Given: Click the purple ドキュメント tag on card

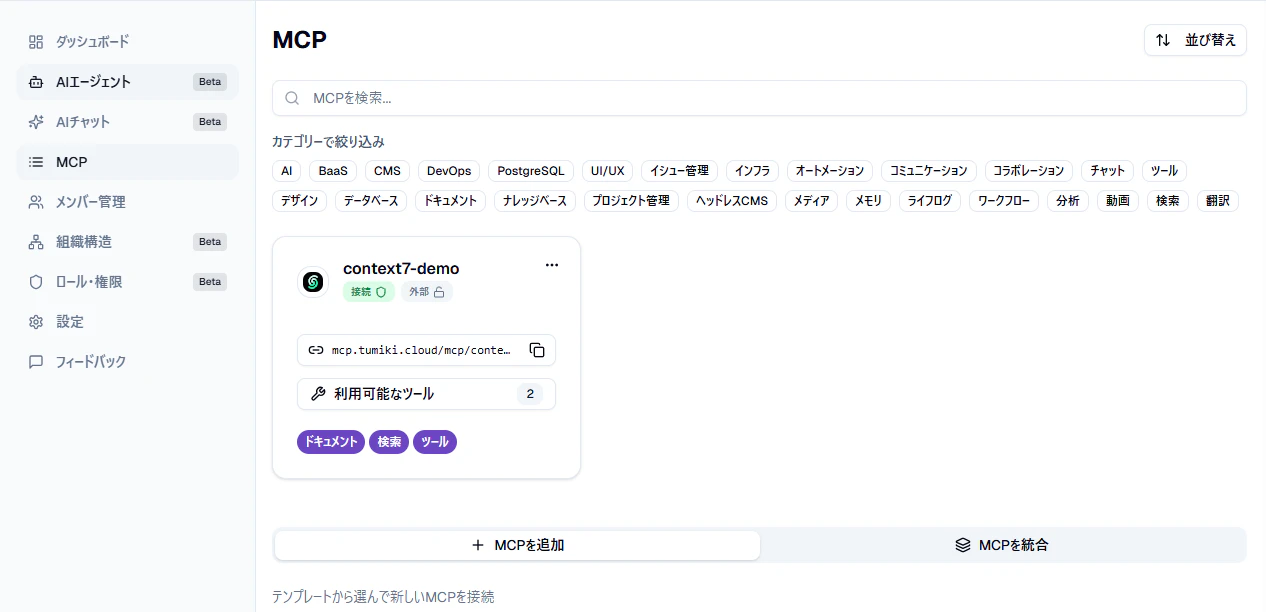Looking at the screenshot, I should click(331, 442).
